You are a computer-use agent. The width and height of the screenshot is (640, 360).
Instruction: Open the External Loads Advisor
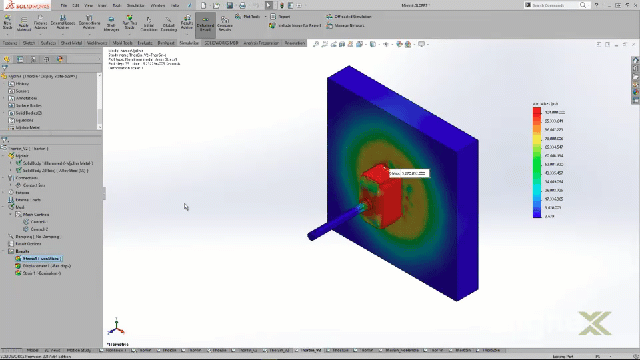[x=63, y=22]
